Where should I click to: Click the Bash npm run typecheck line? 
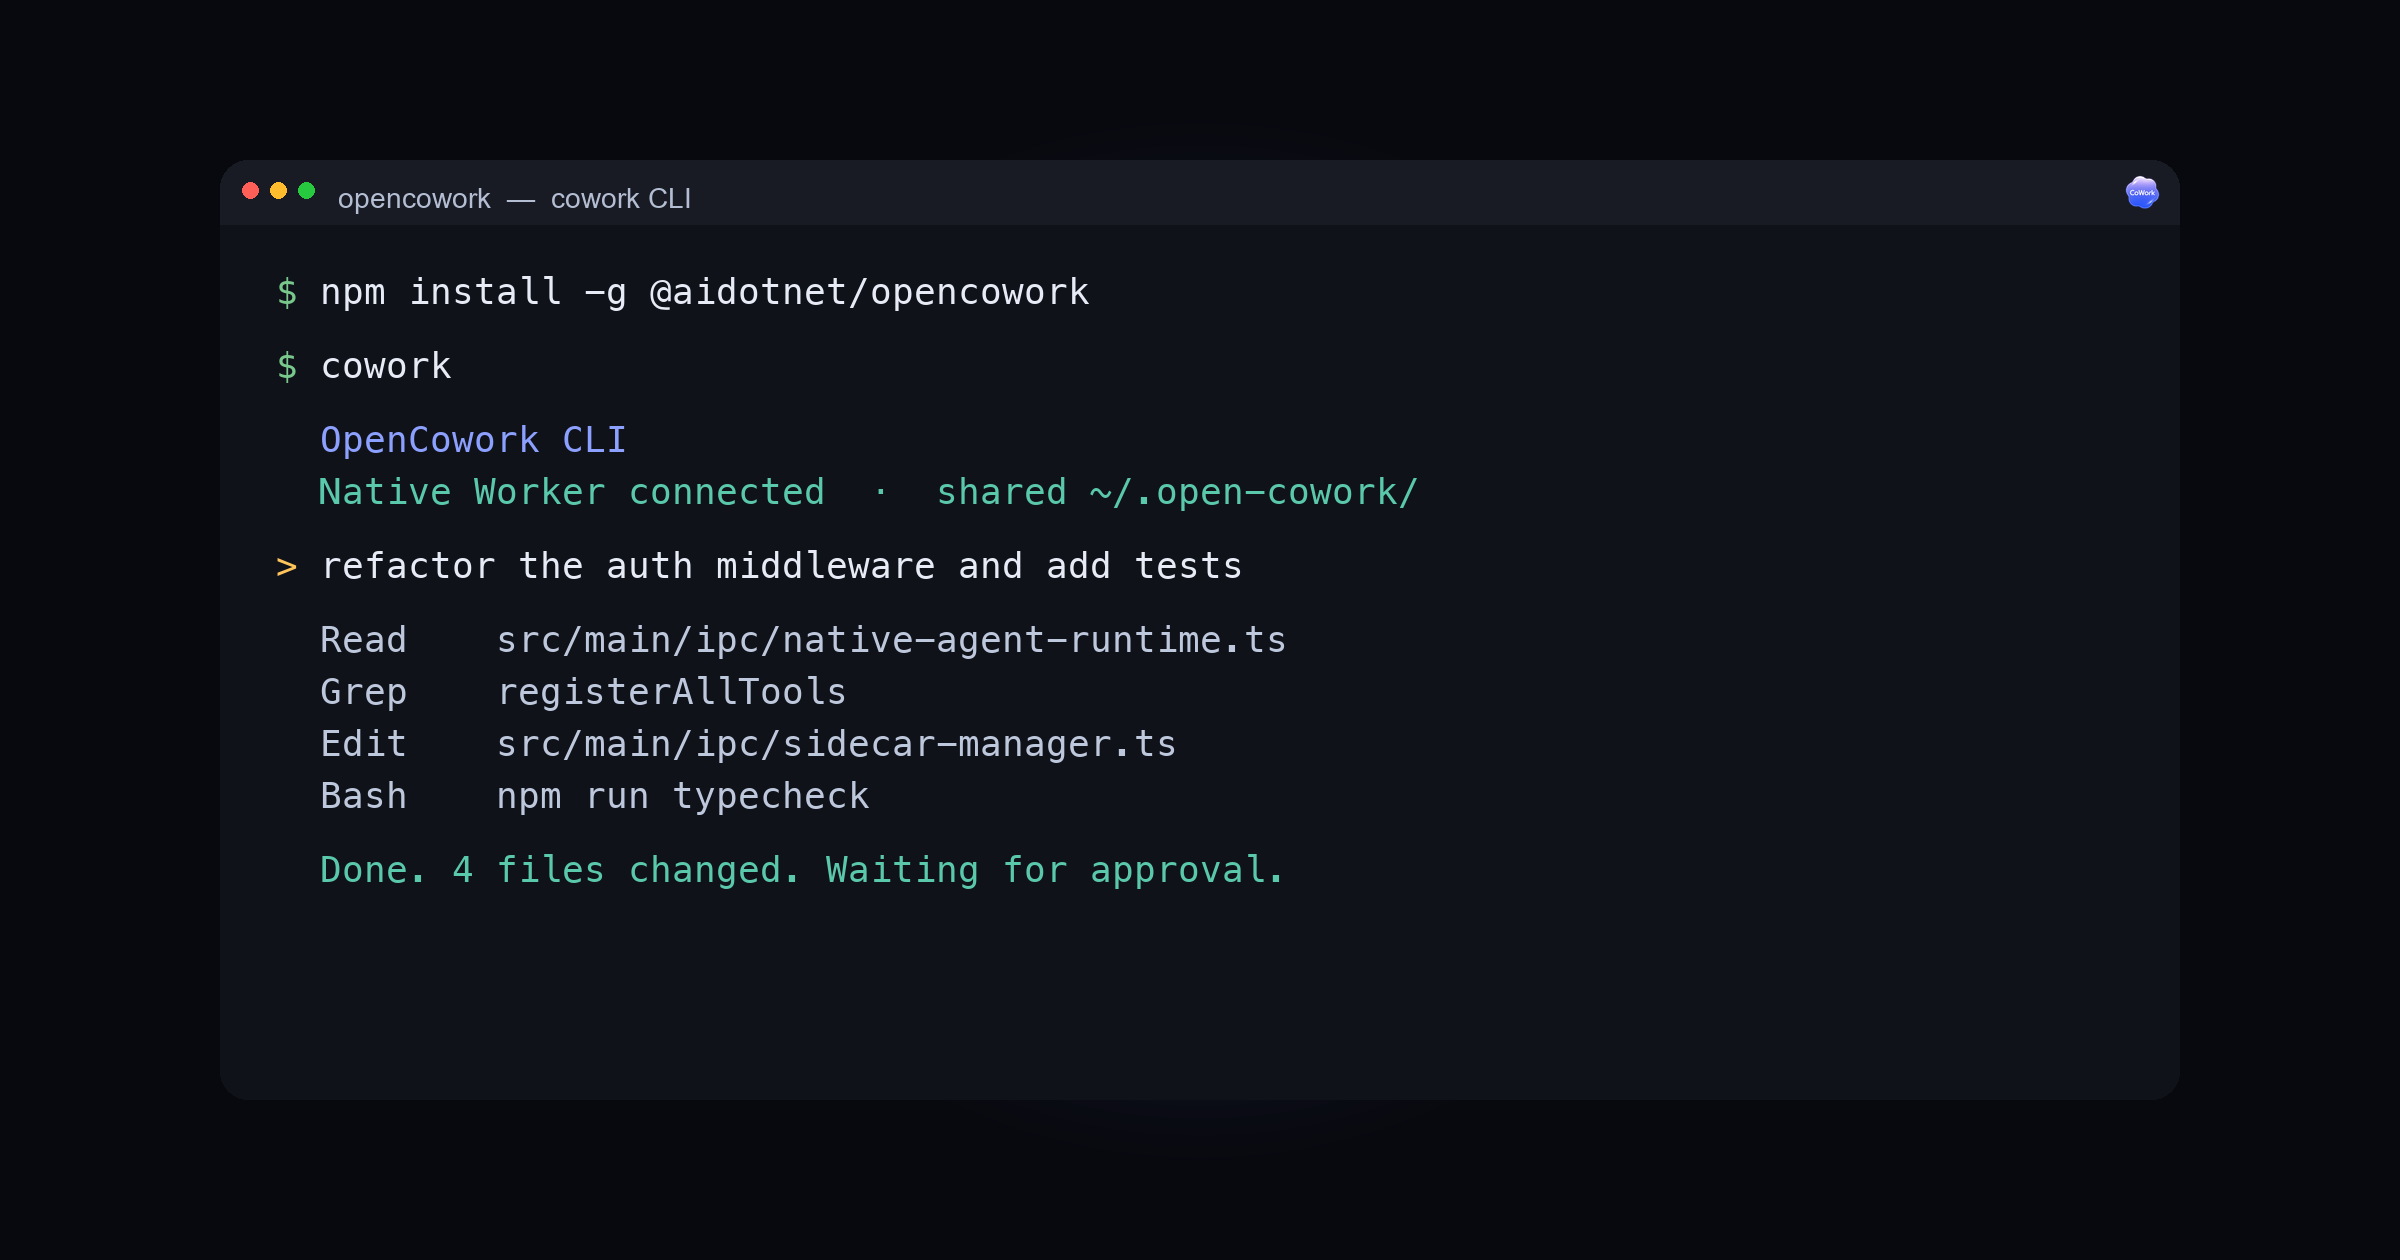coord(595,796)
